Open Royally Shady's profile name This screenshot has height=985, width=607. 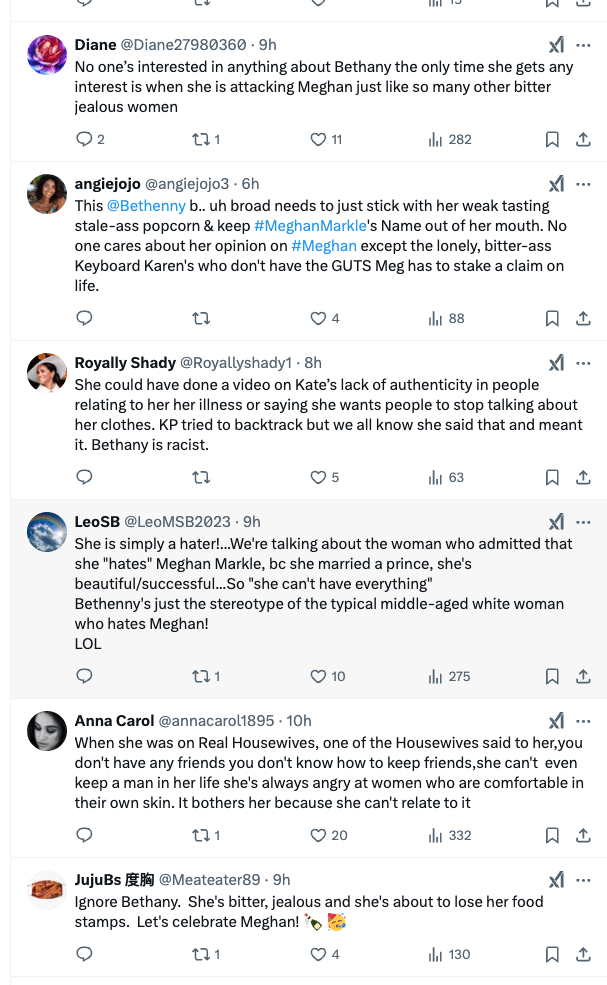(x=125, y=363)
